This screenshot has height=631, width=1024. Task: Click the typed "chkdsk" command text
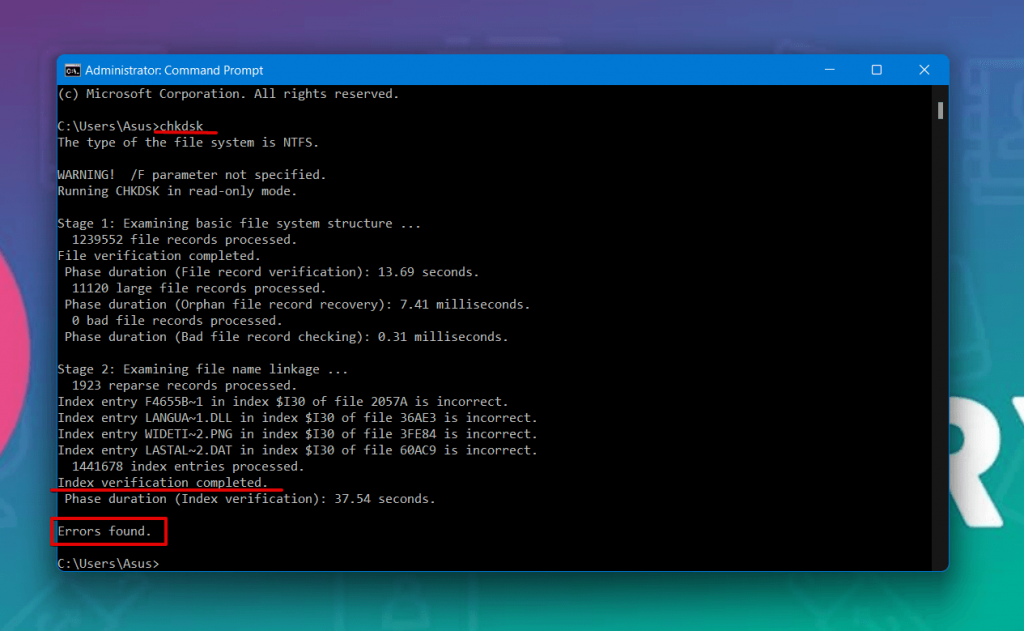(x=185, y=126)
